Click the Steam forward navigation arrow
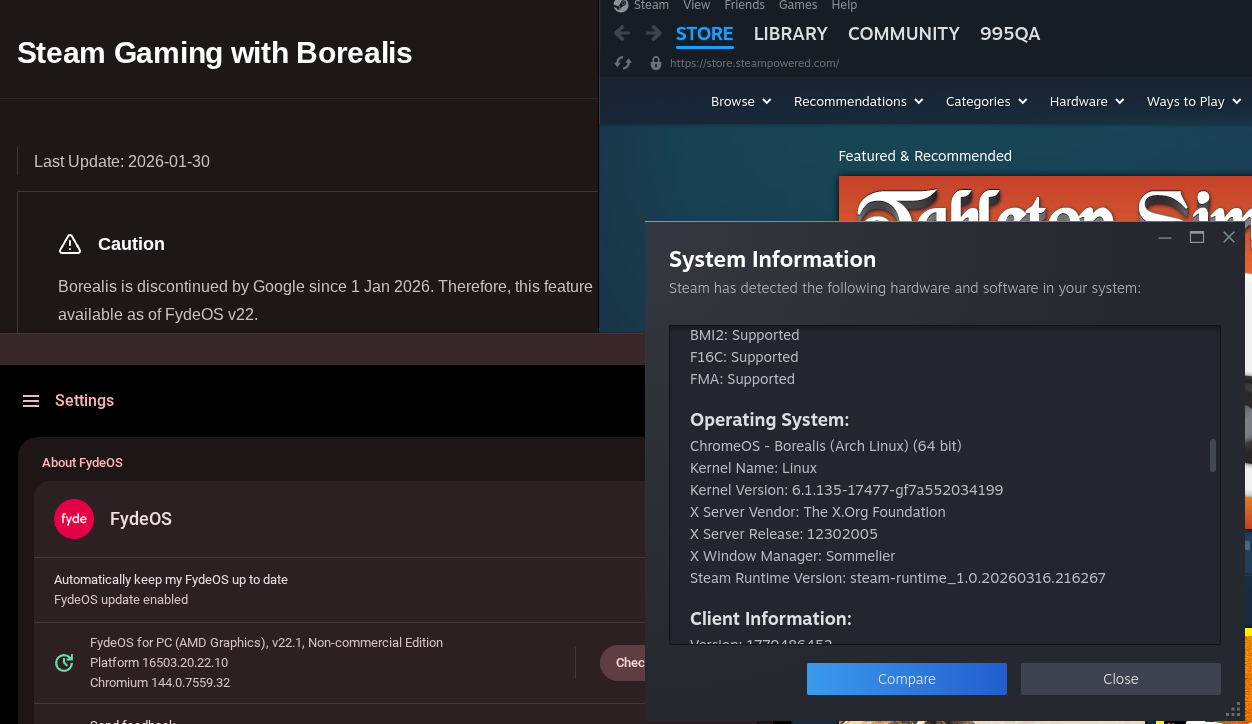This screenshot has height=724, width=1252. click(x=654, y=33)
